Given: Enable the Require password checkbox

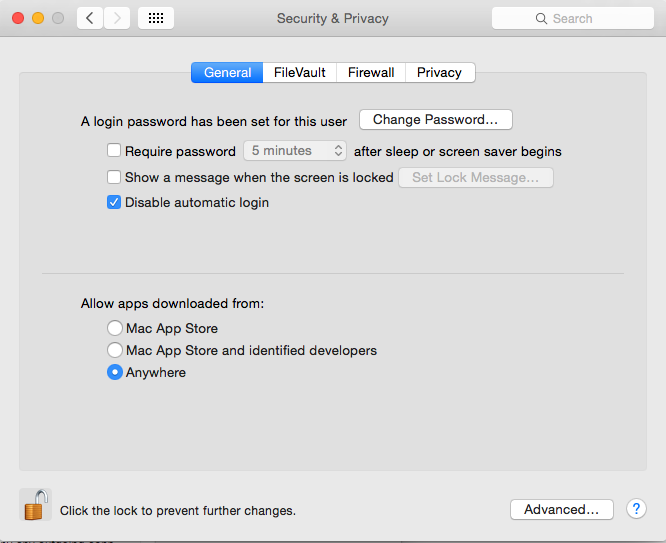Looking at the screenshot, I should tap(114, 150).
